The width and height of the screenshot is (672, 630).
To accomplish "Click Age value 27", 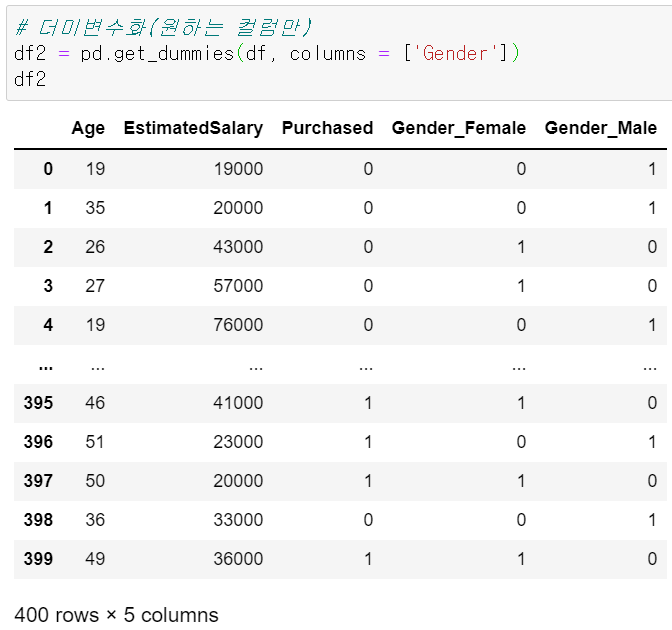I will pos(95,286).
